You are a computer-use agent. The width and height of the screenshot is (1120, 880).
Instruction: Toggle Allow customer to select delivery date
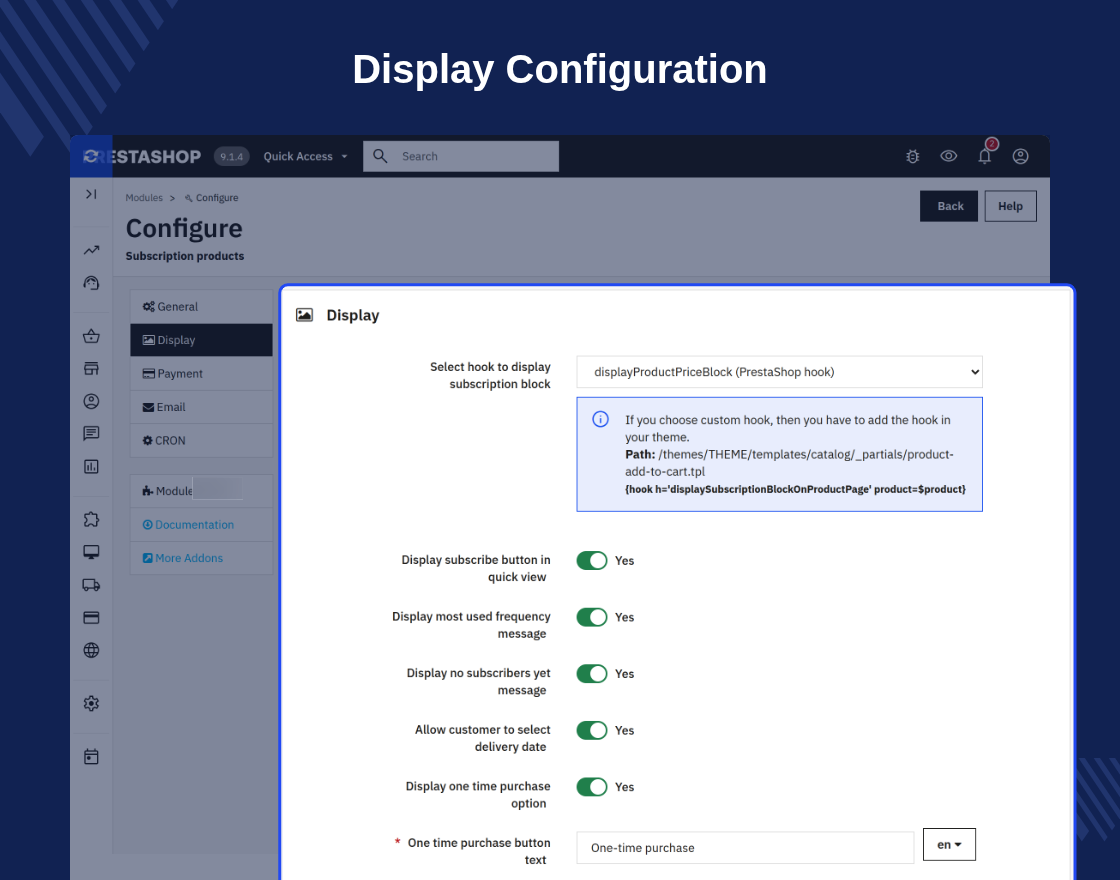pos(592,730)
